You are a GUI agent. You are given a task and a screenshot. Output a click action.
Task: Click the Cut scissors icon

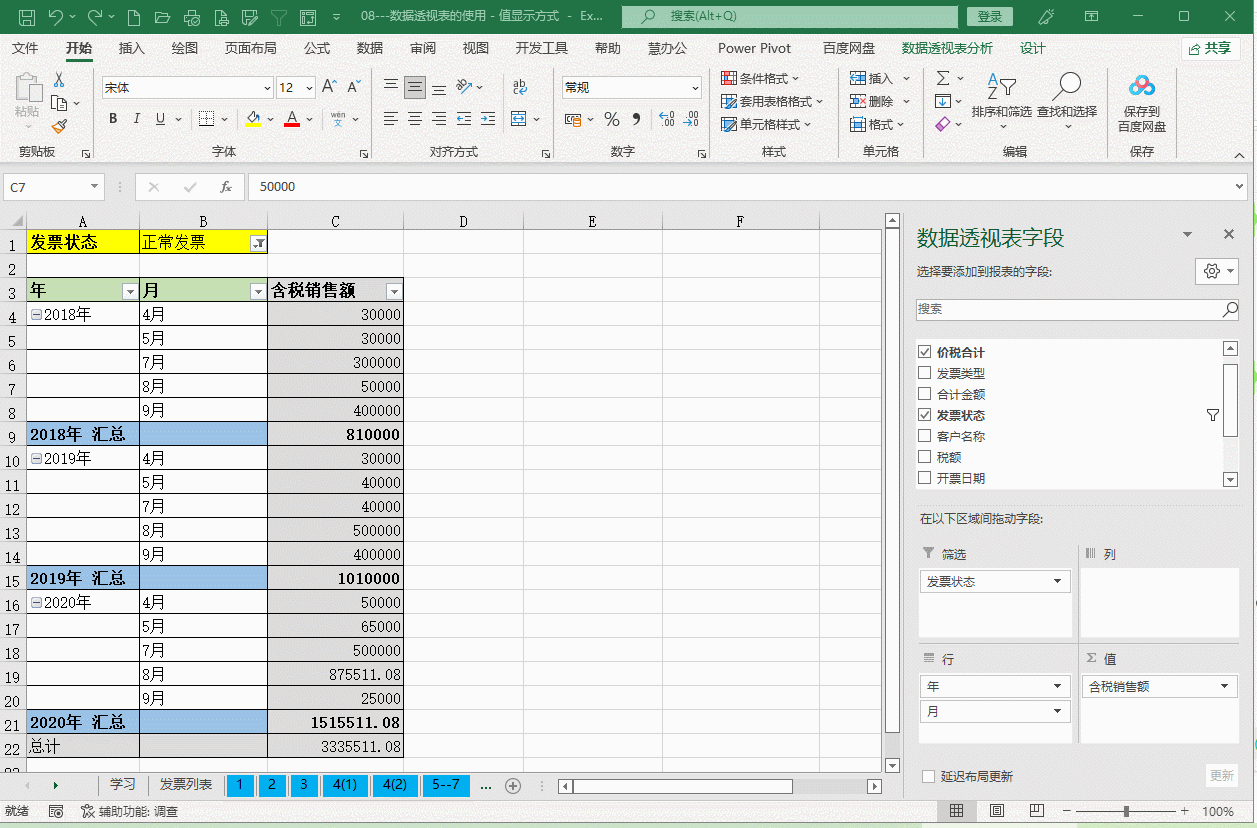(59, 80)
